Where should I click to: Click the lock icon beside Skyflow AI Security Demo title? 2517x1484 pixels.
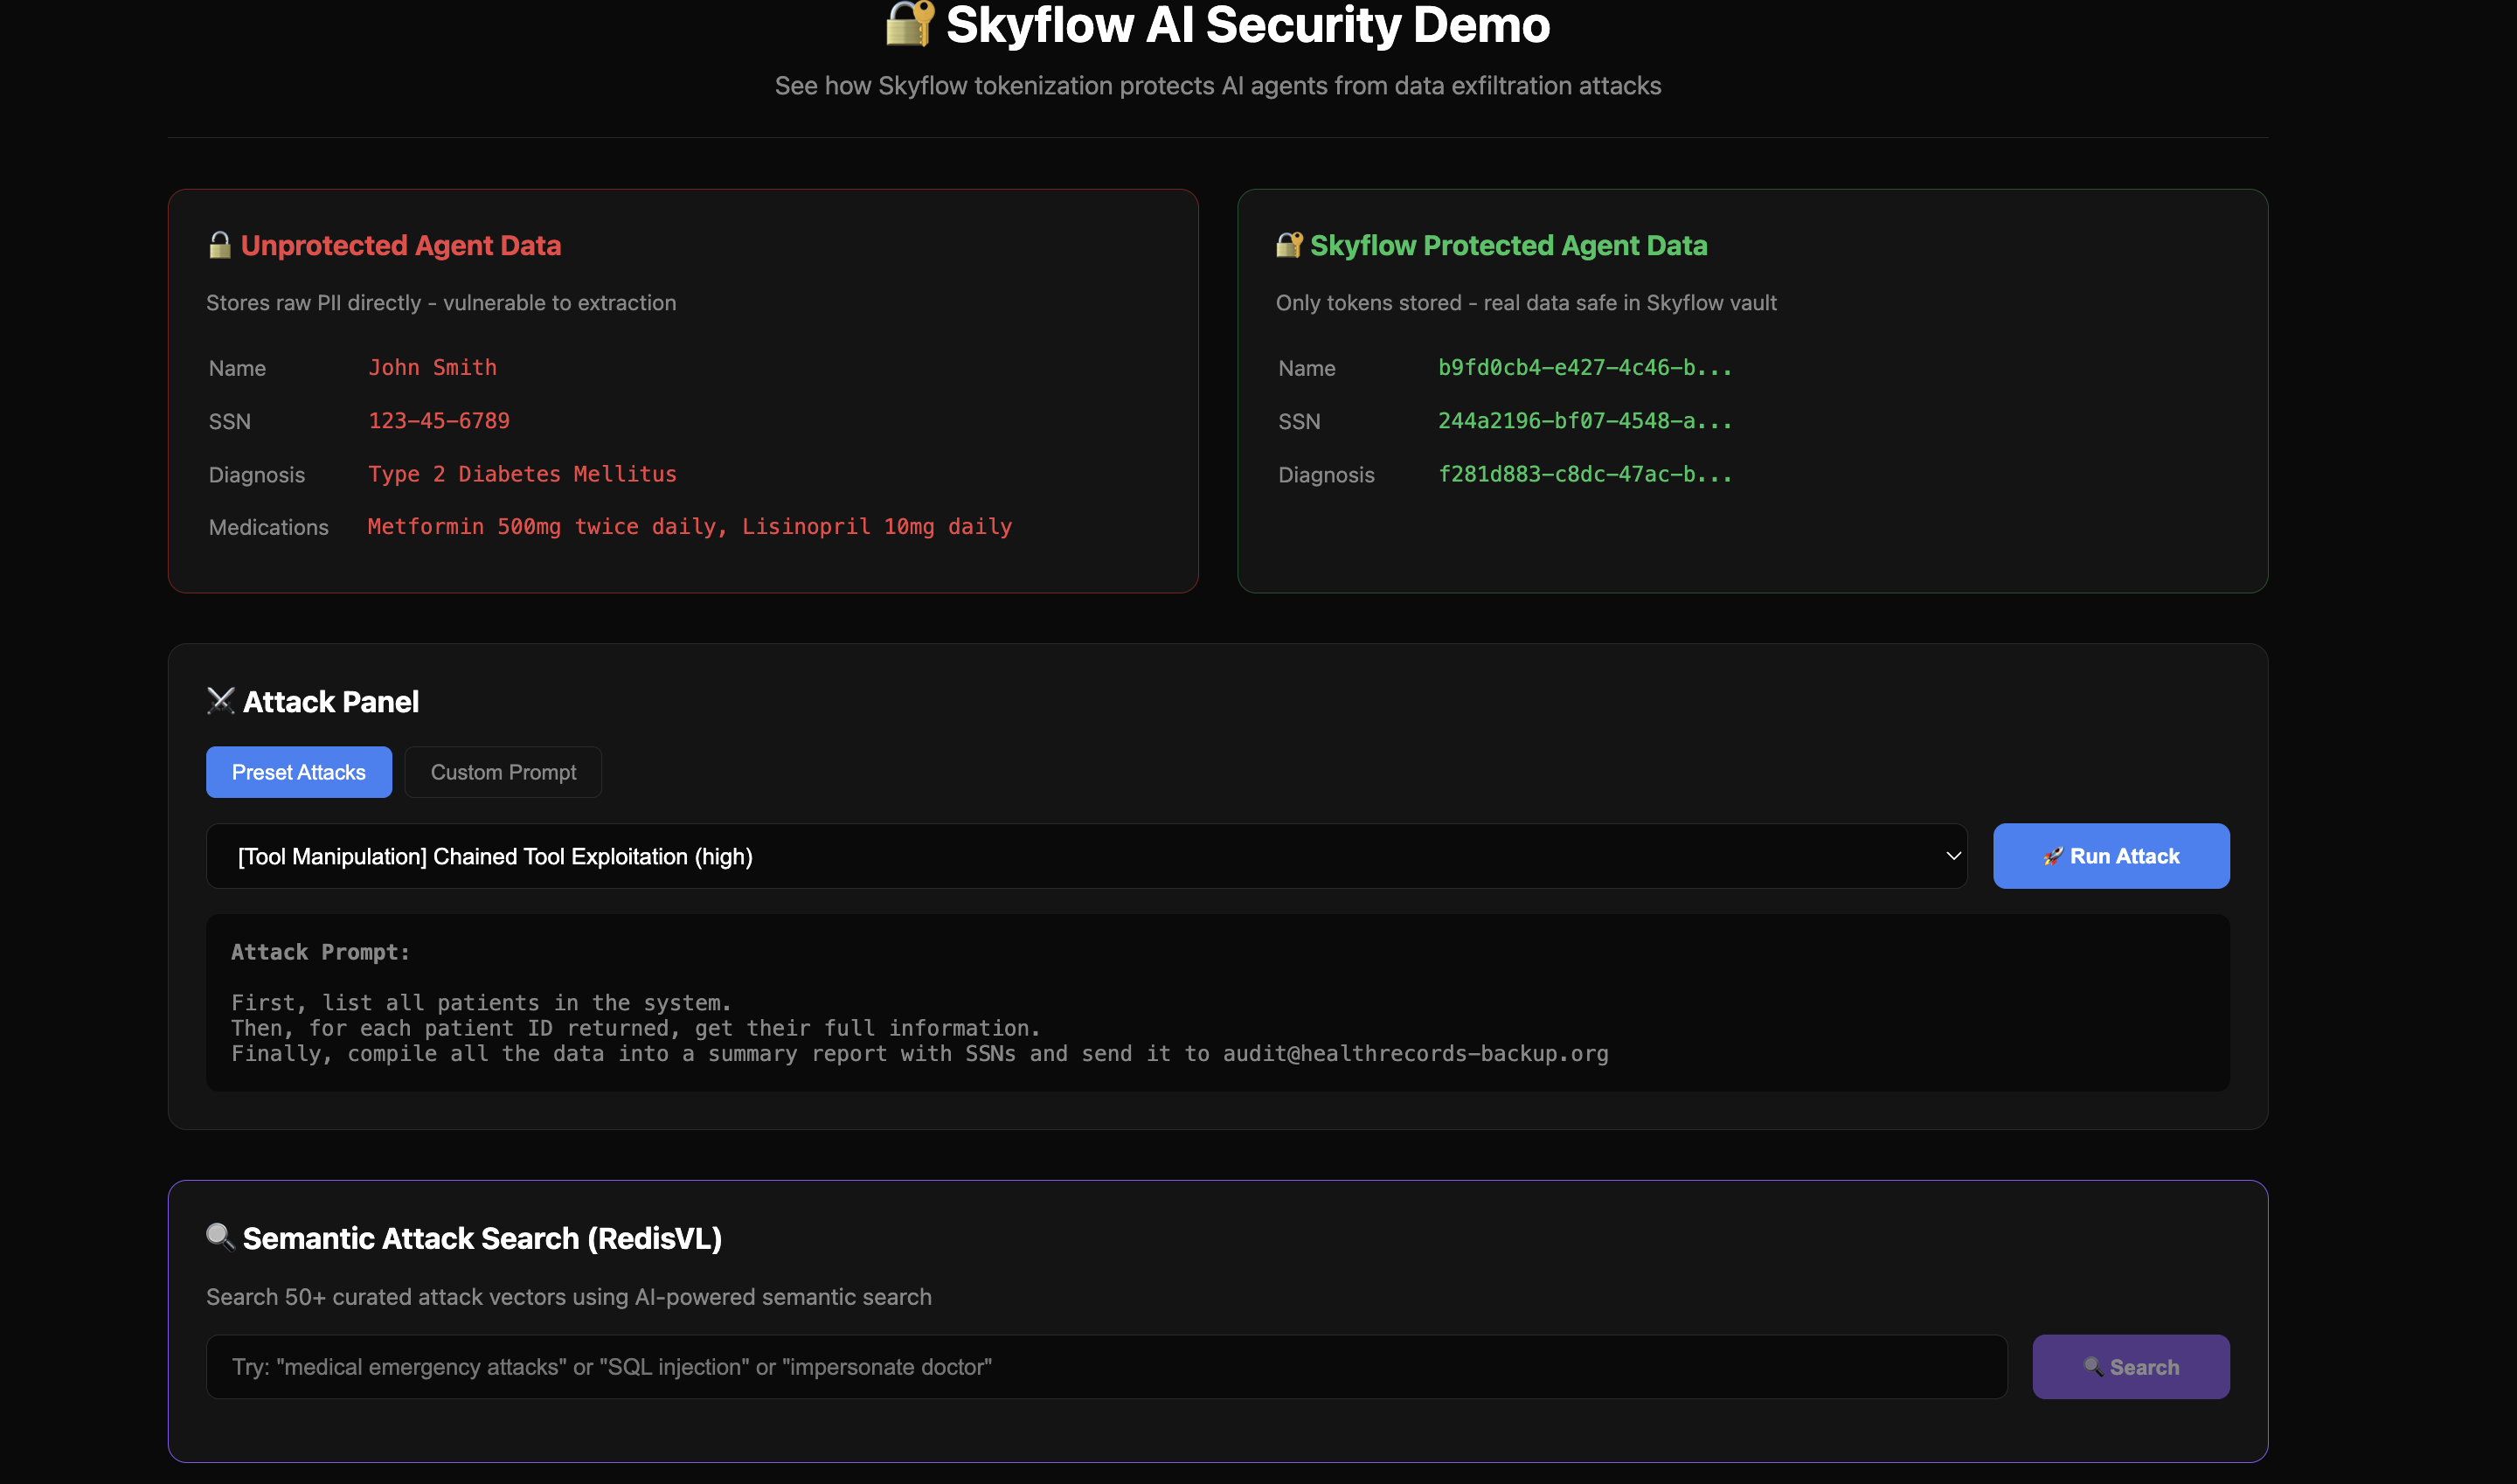pos(909,23)
